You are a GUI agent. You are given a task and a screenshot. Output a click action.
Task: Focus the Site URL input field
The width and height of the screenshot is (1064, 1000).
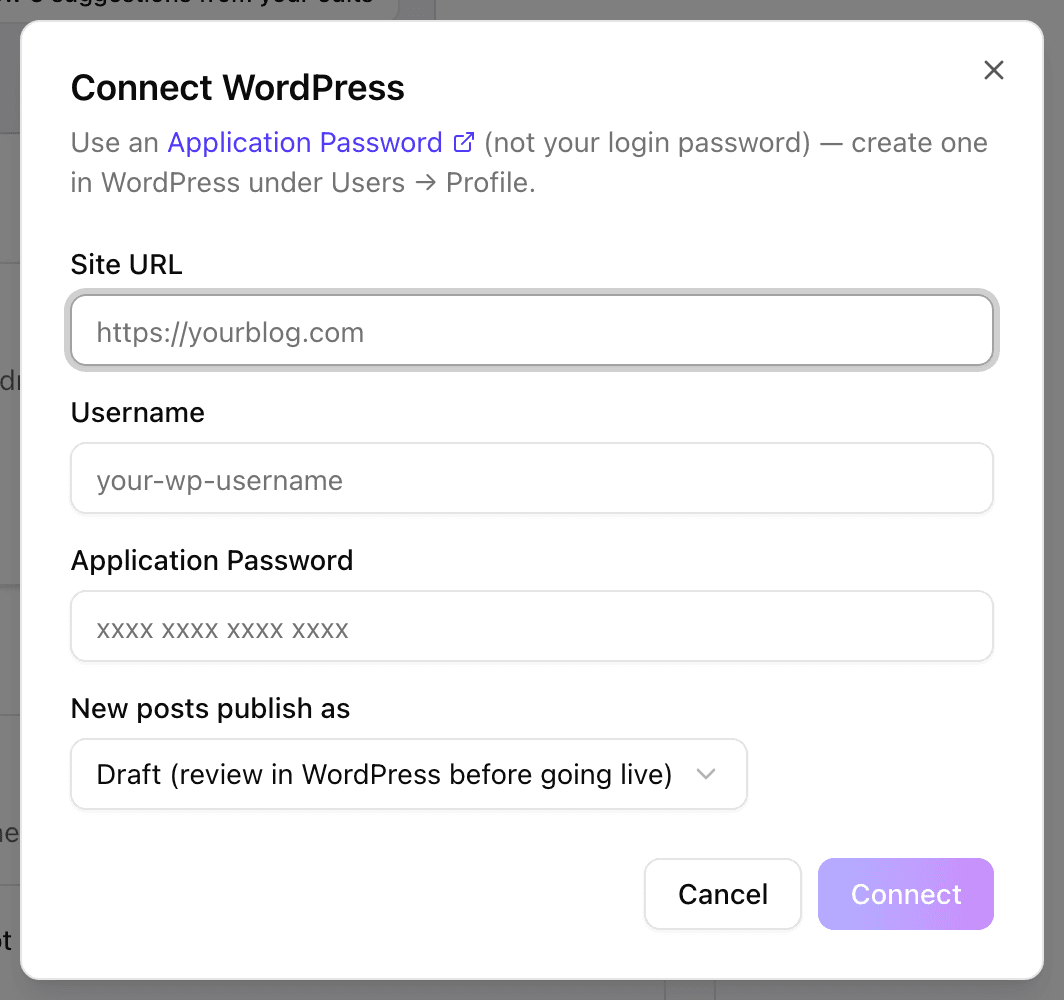[x=532, y=331]
